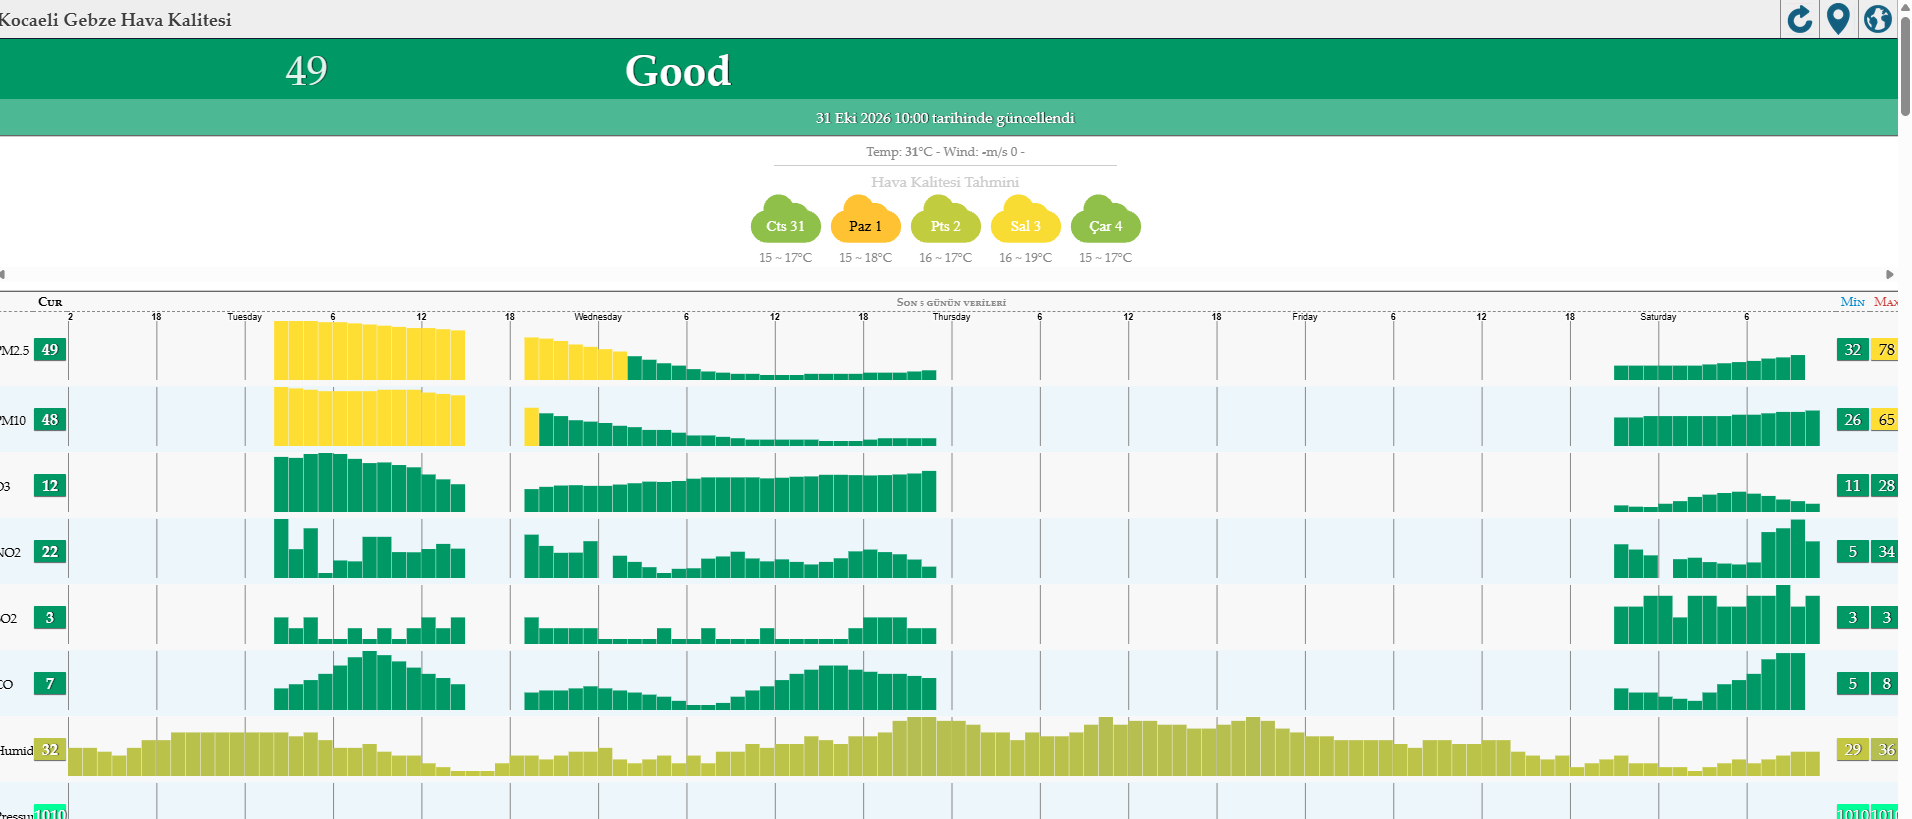Click CO maximum value 8
This screenshot has height=819, width=1912.
coord(1886,684)
